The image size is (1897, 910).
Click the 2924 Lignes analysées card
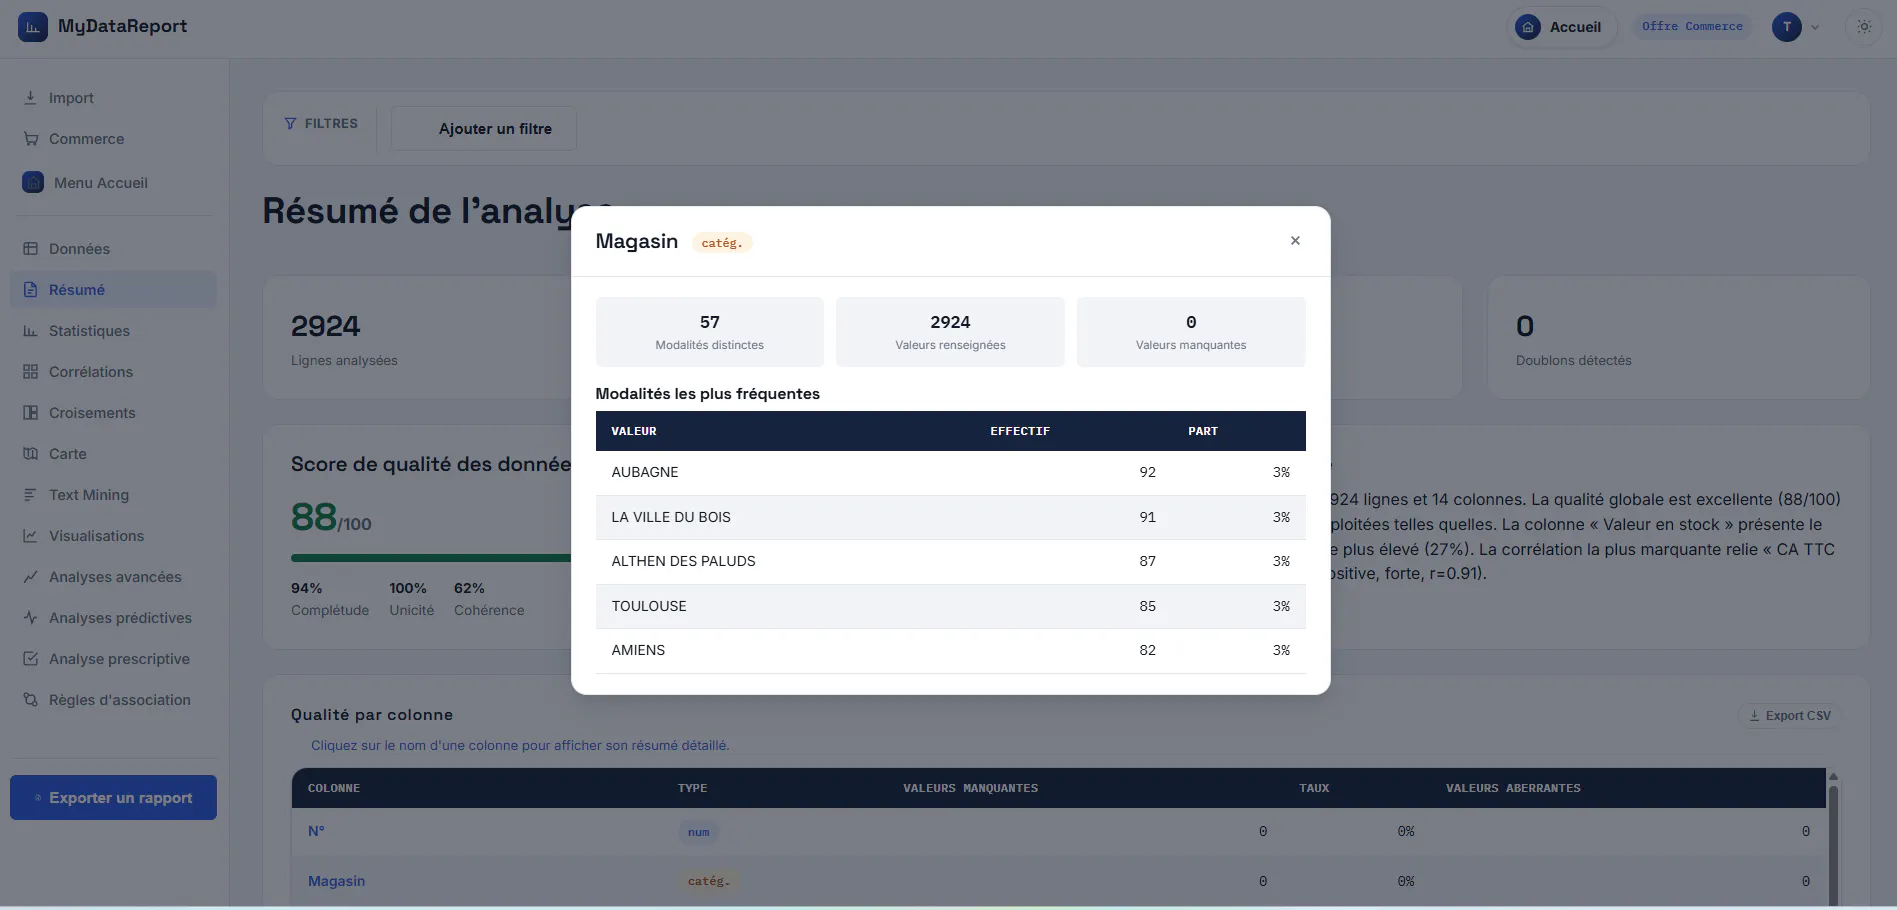(x=417, y=338)
